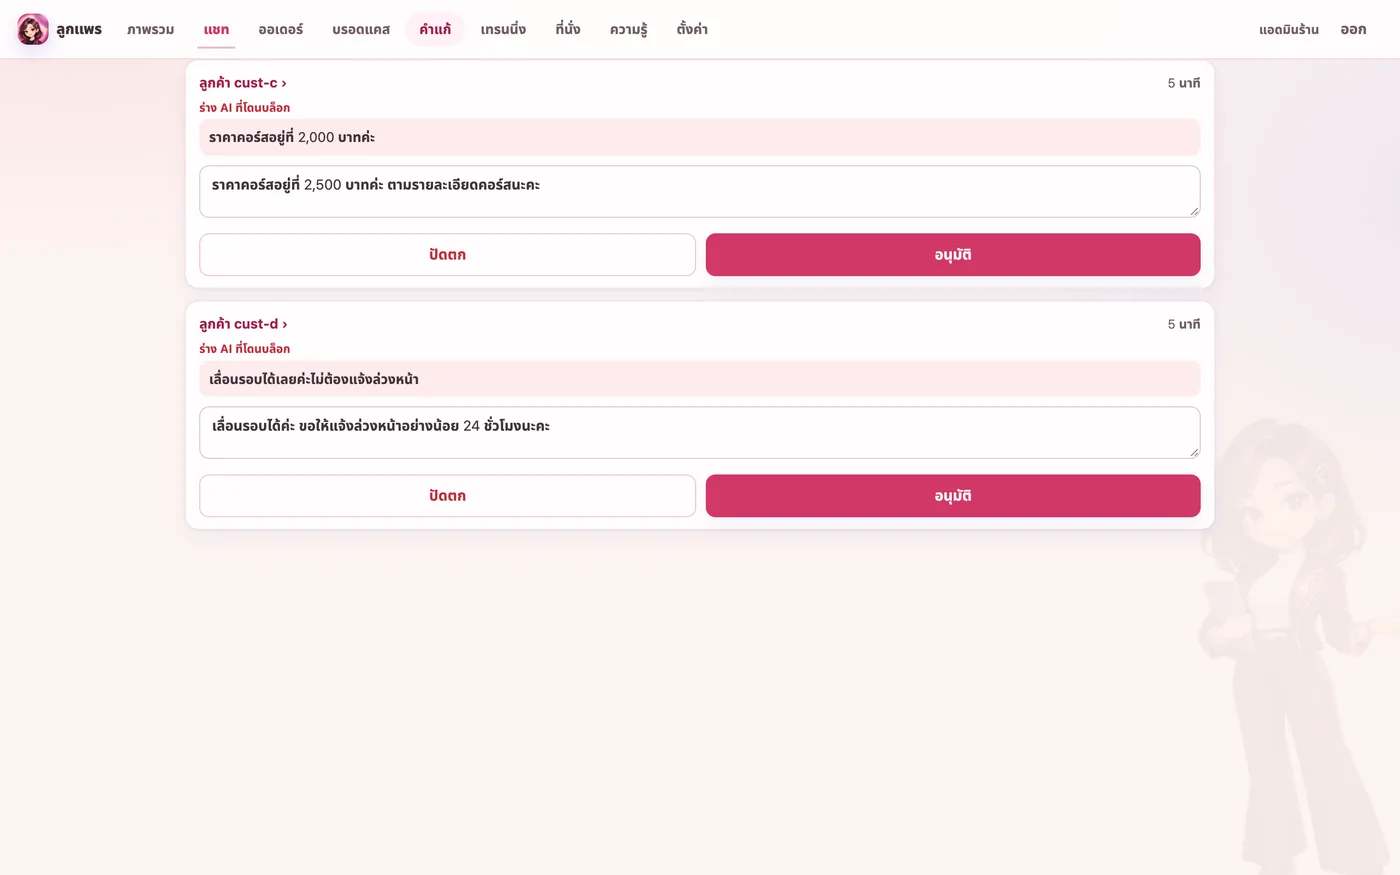Go to the ความรู้ knowledge tab

(629, 29)
